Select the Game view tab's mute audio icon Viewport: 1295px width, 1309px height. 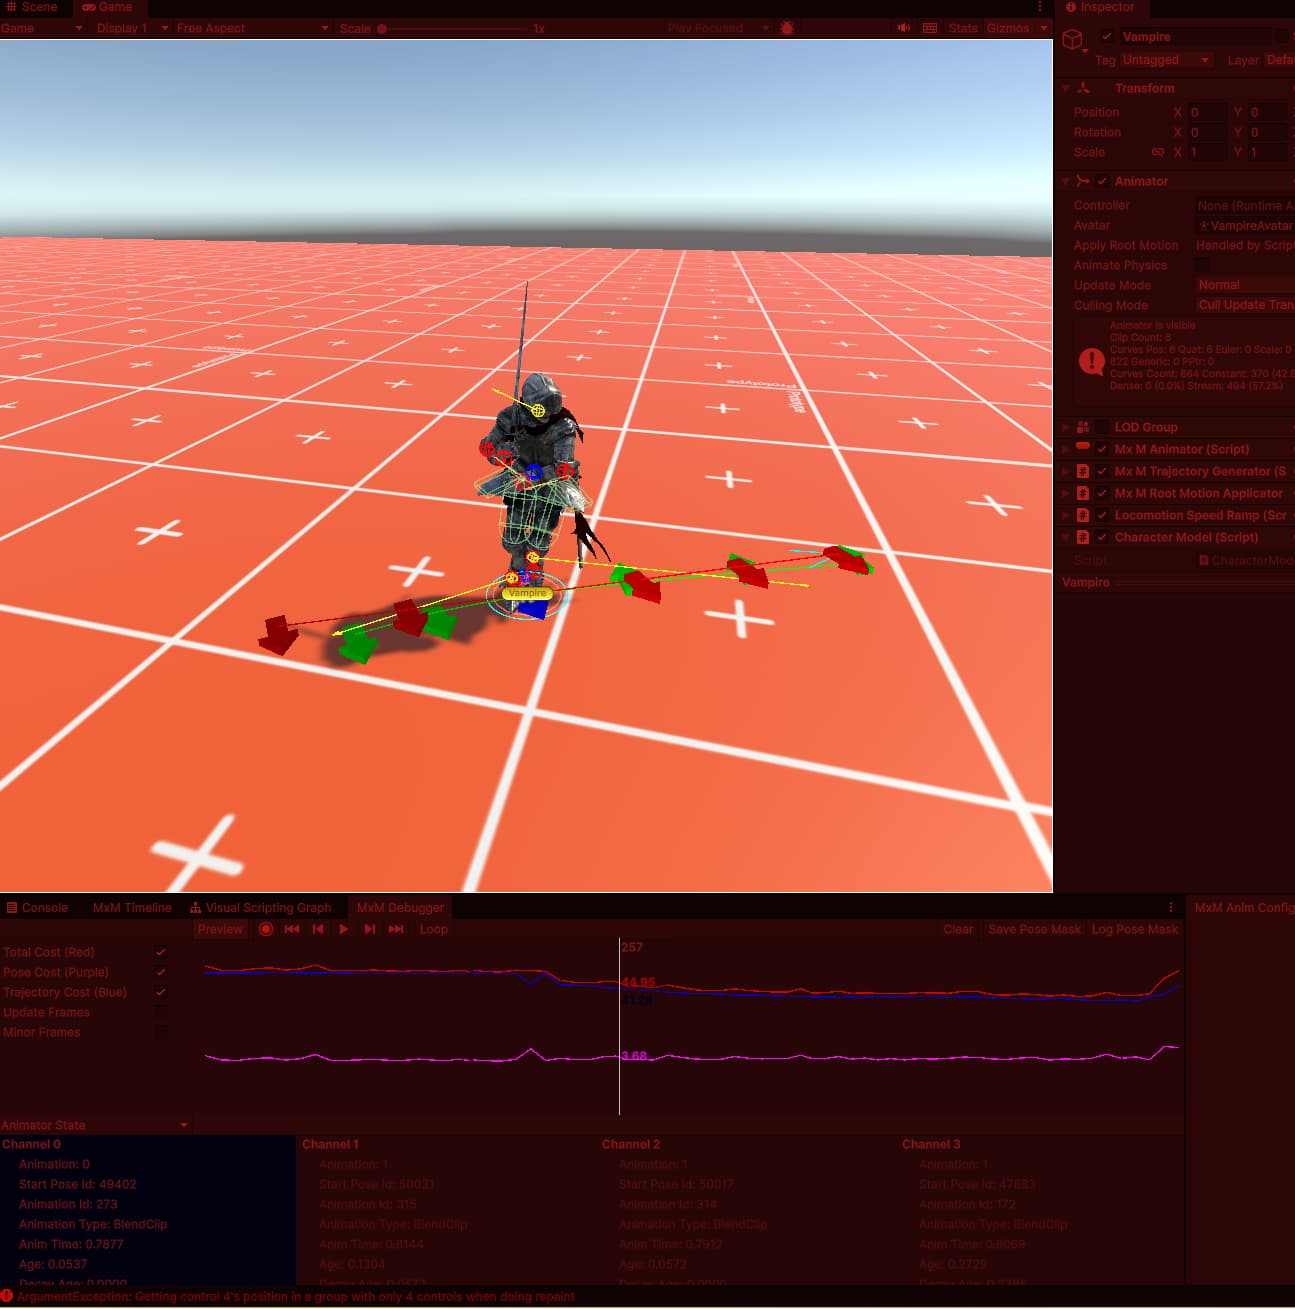903,28
